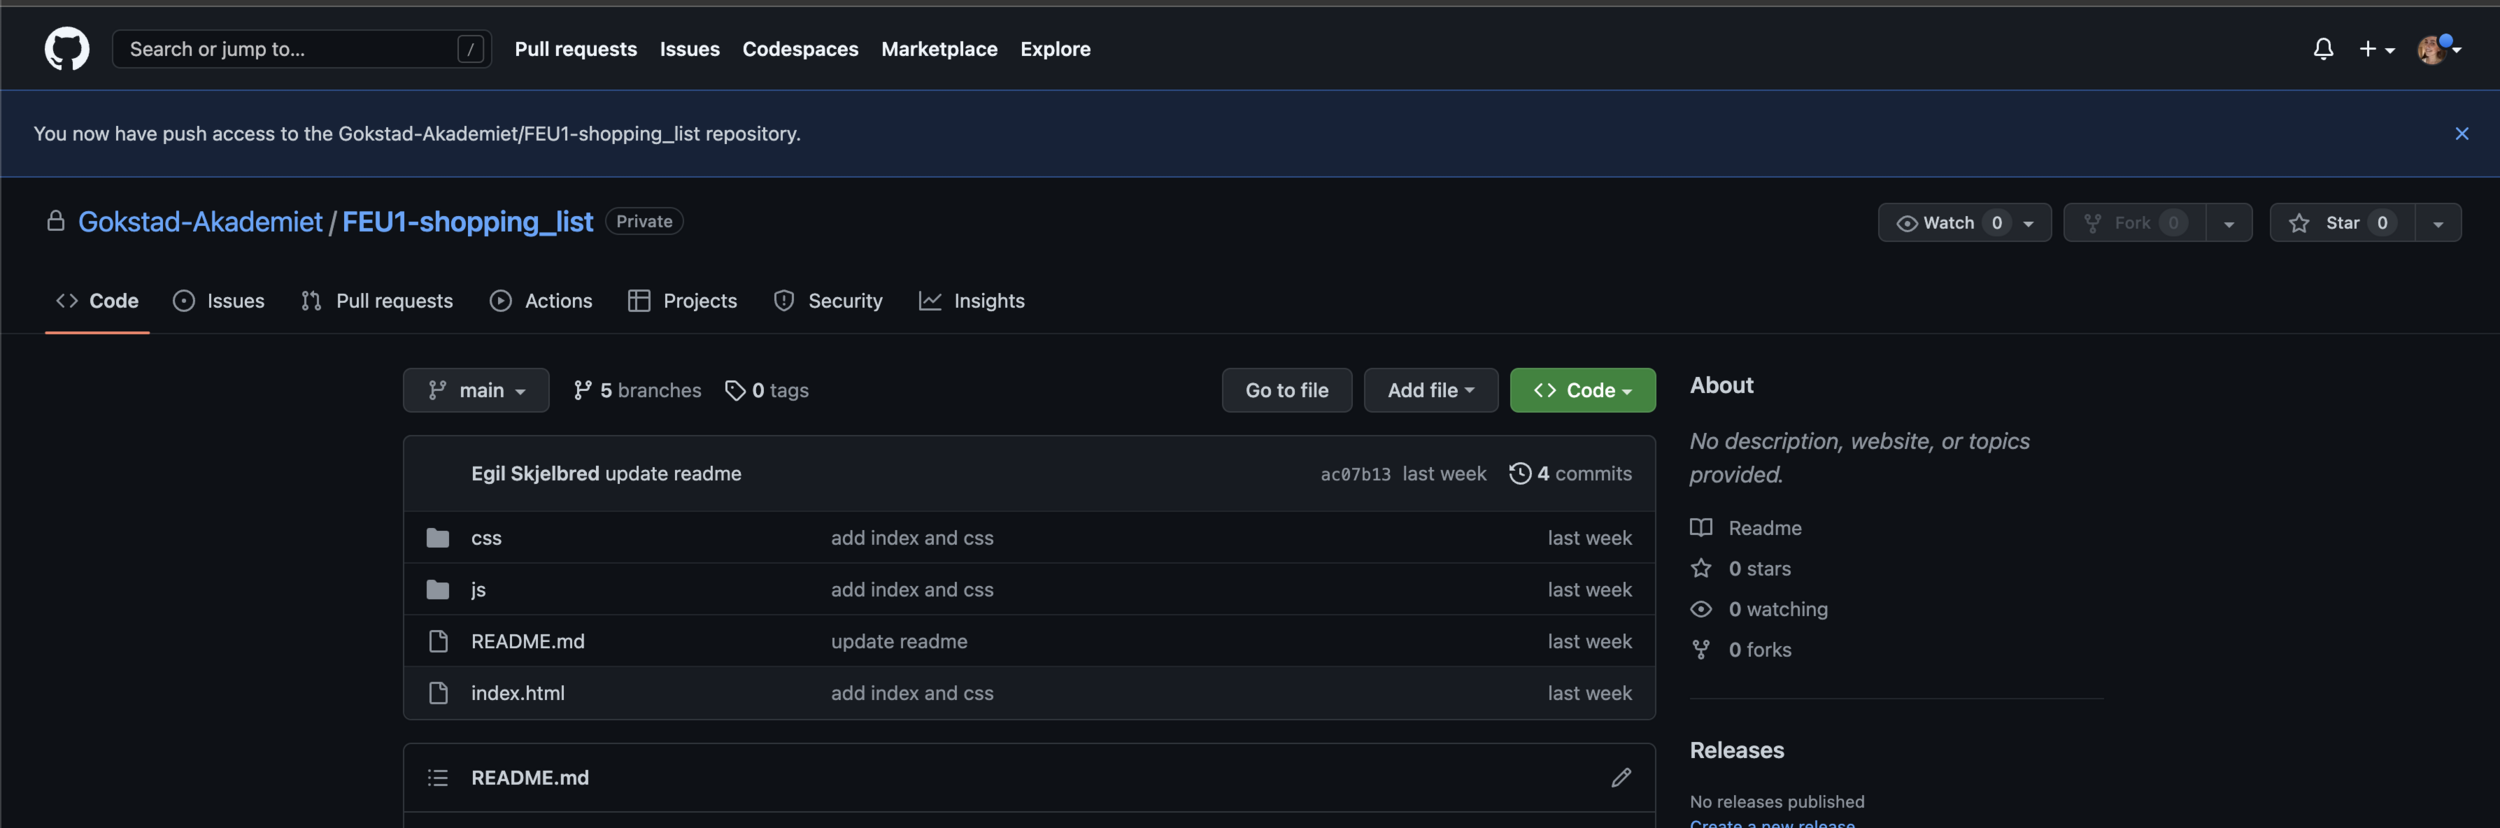Open the README outline list icon
Viewport: 2500px width, 828px height.
click(438, 777)
